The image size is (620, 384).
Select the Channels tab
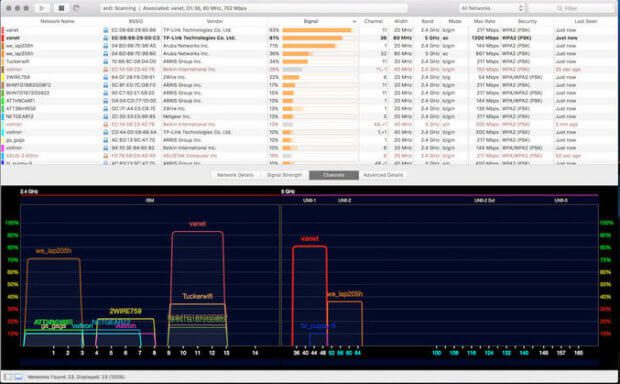click(334, 175)
